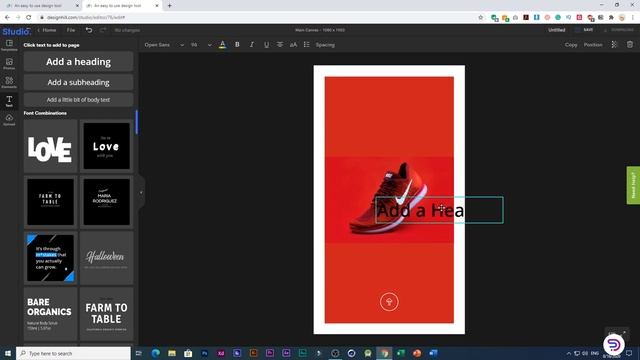Open the Elements panel in sidebar
The height and width of the screenshot is (360, 640).
9,82
